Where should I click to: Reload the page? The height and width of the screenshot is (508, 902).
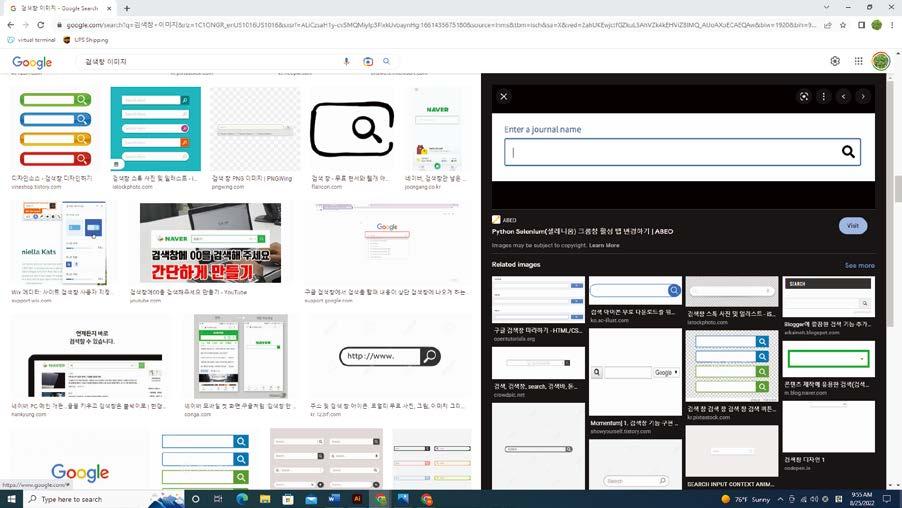click(41, 25)
